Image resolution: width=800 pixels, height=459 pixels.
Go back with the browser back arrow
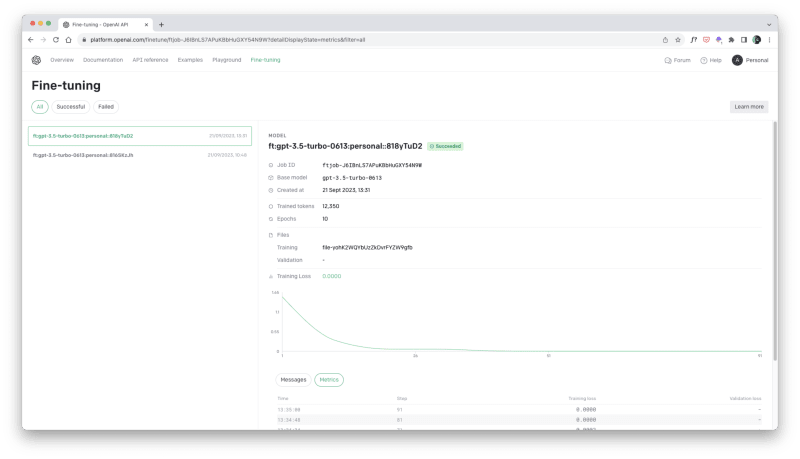coord(31,40)
